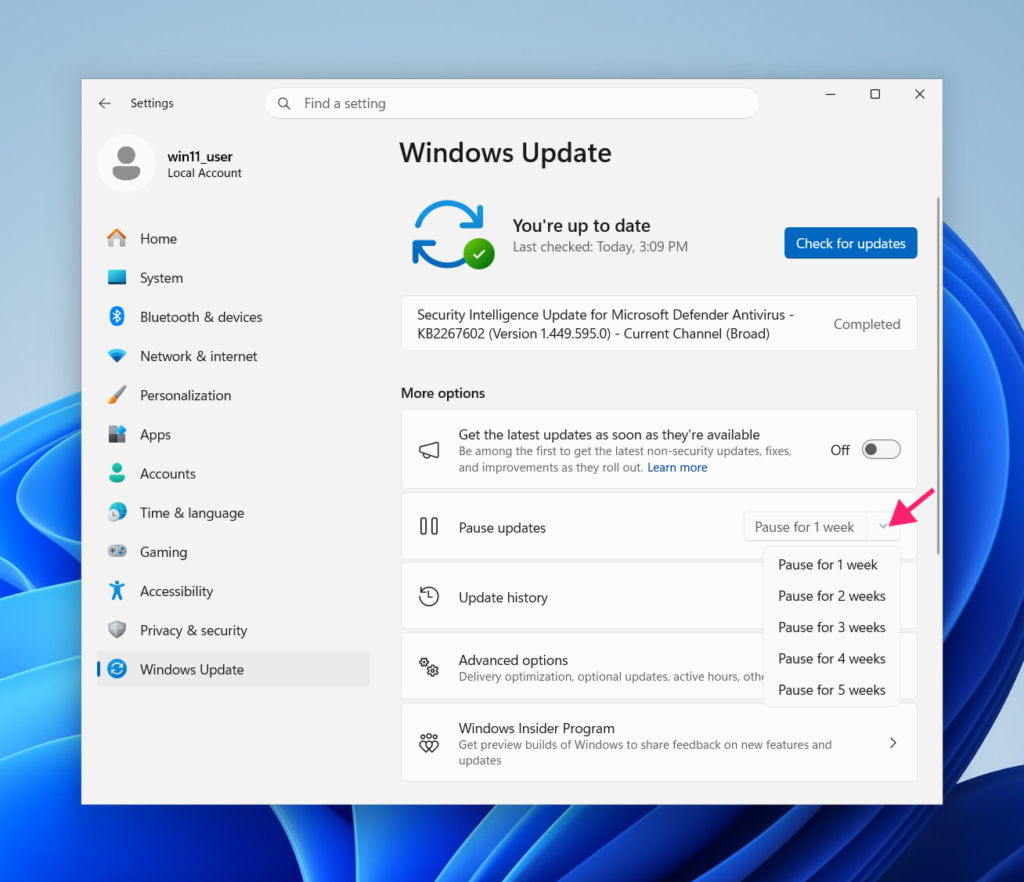Image resolution: width=1024 pixels, height=882 pixels.
Task: Open Accessibility settings
Action: [233, 591]
